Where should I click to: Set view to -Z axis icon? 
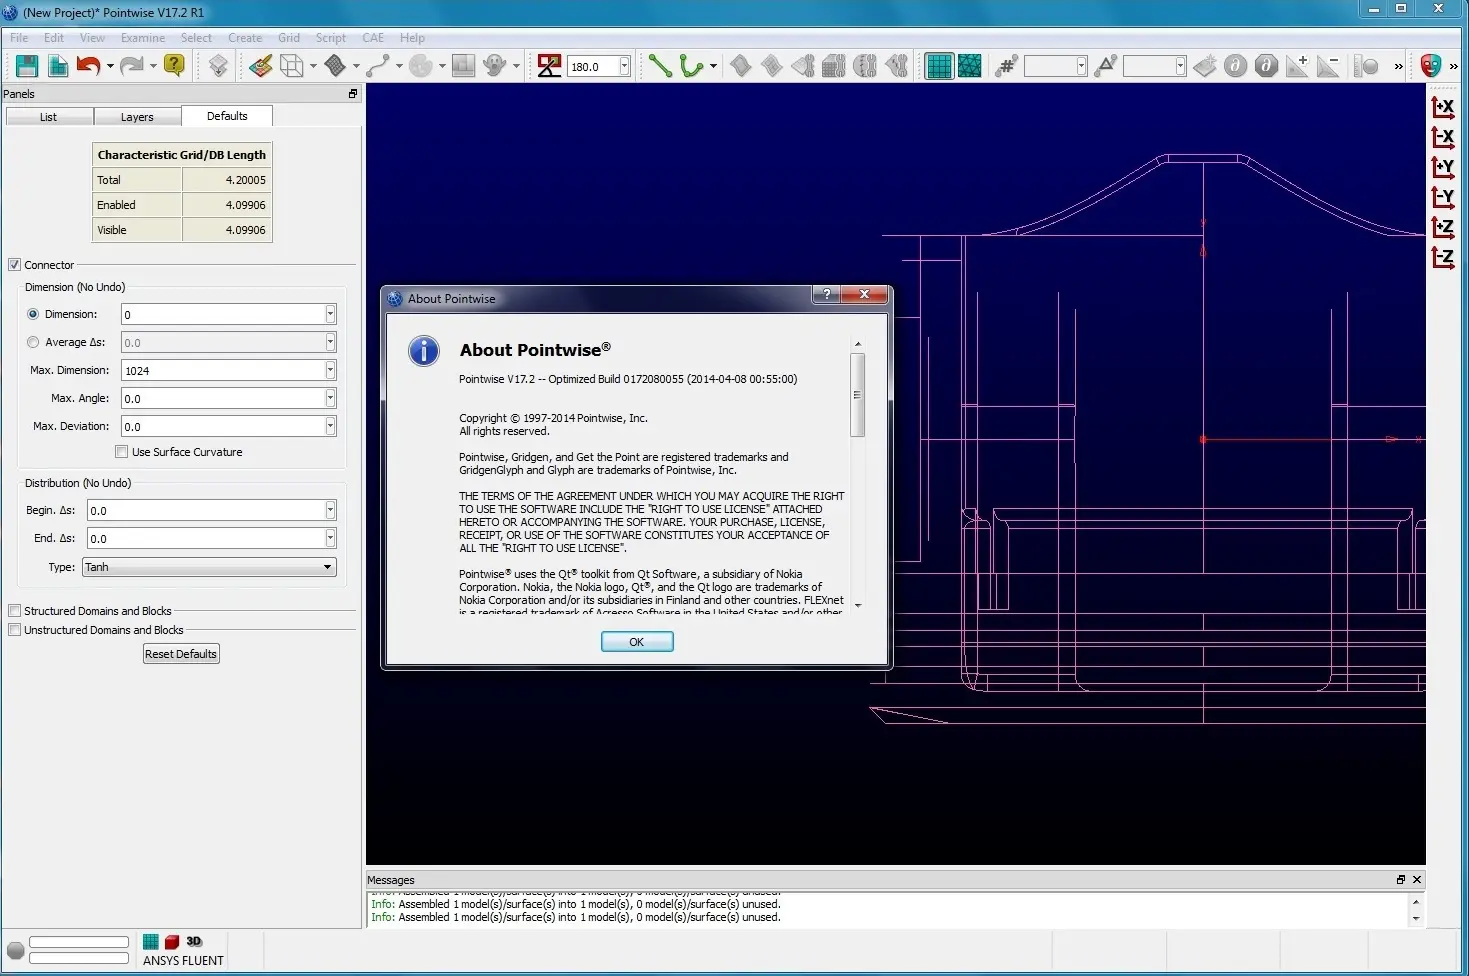[x=1442, y=257]
